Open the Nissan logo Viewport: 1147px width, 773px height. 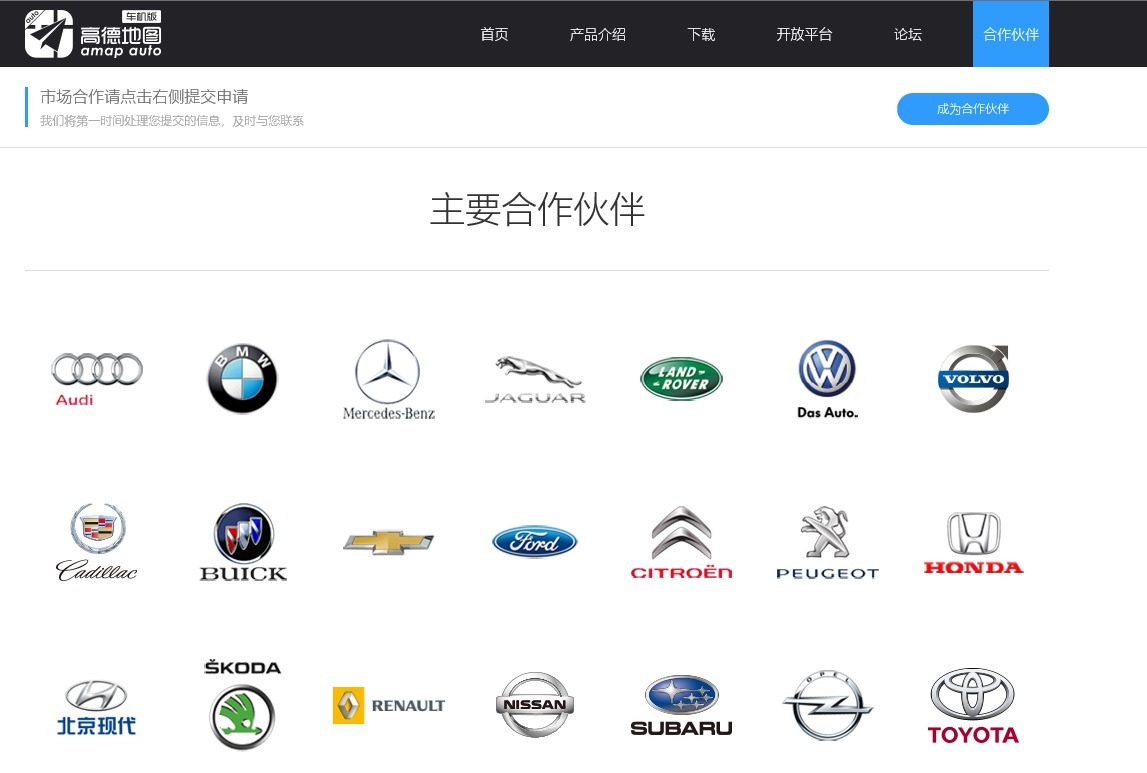(x=535, y=705)
